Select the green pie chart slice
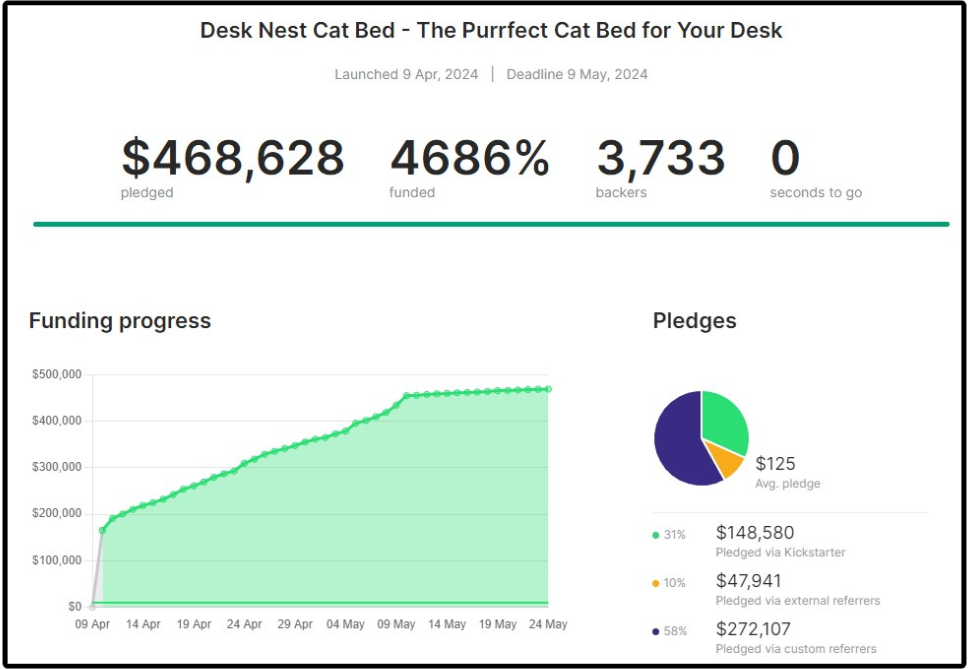The height and width of the screenshot is (669, 969). (x=724, y=420)
